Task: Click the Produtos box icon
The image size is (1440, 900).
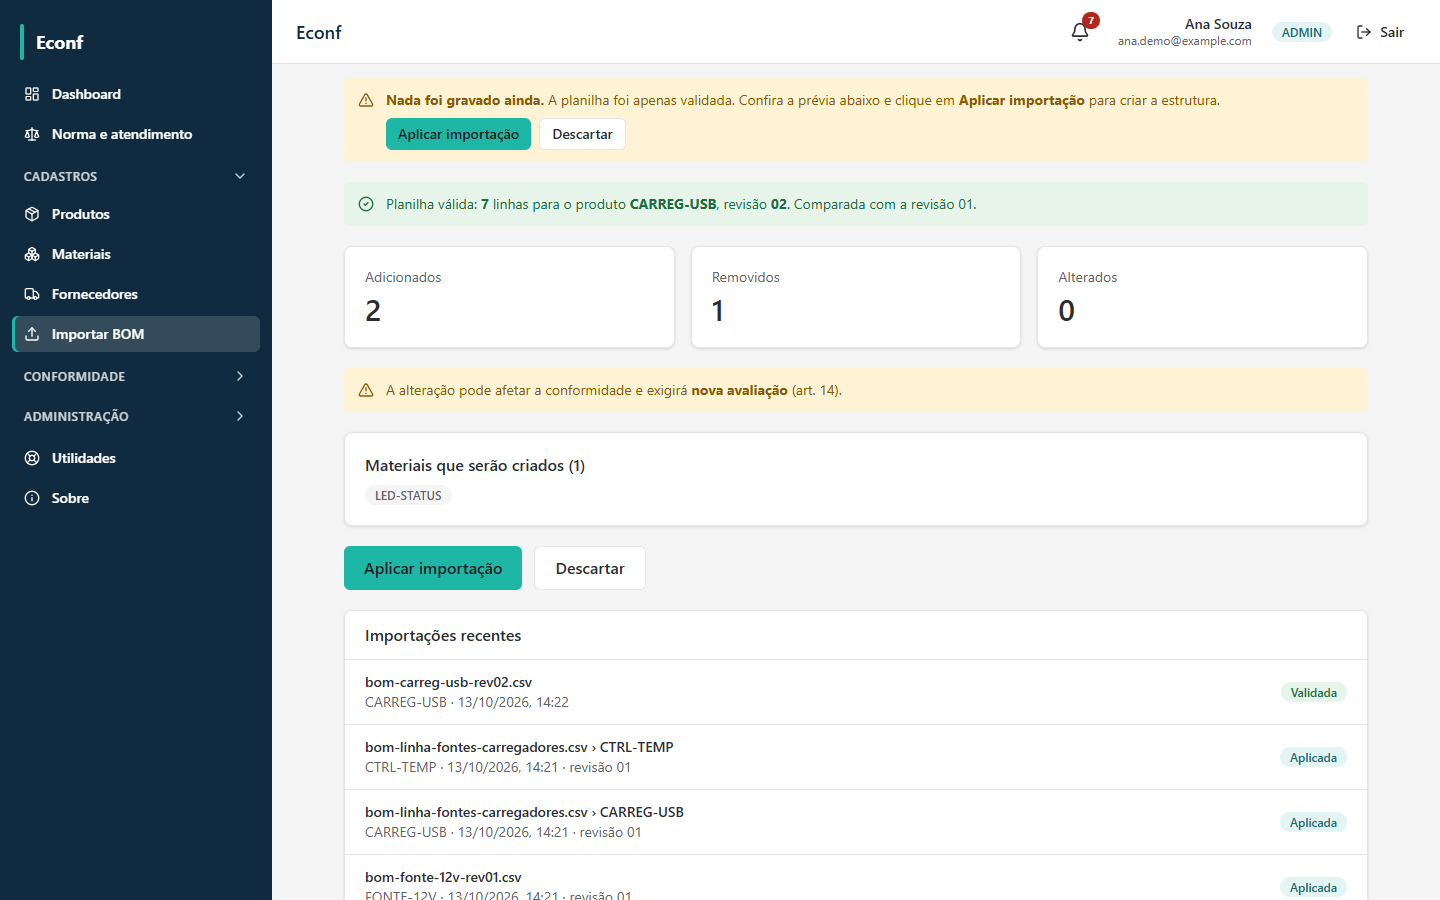Action: pos(32,214)
